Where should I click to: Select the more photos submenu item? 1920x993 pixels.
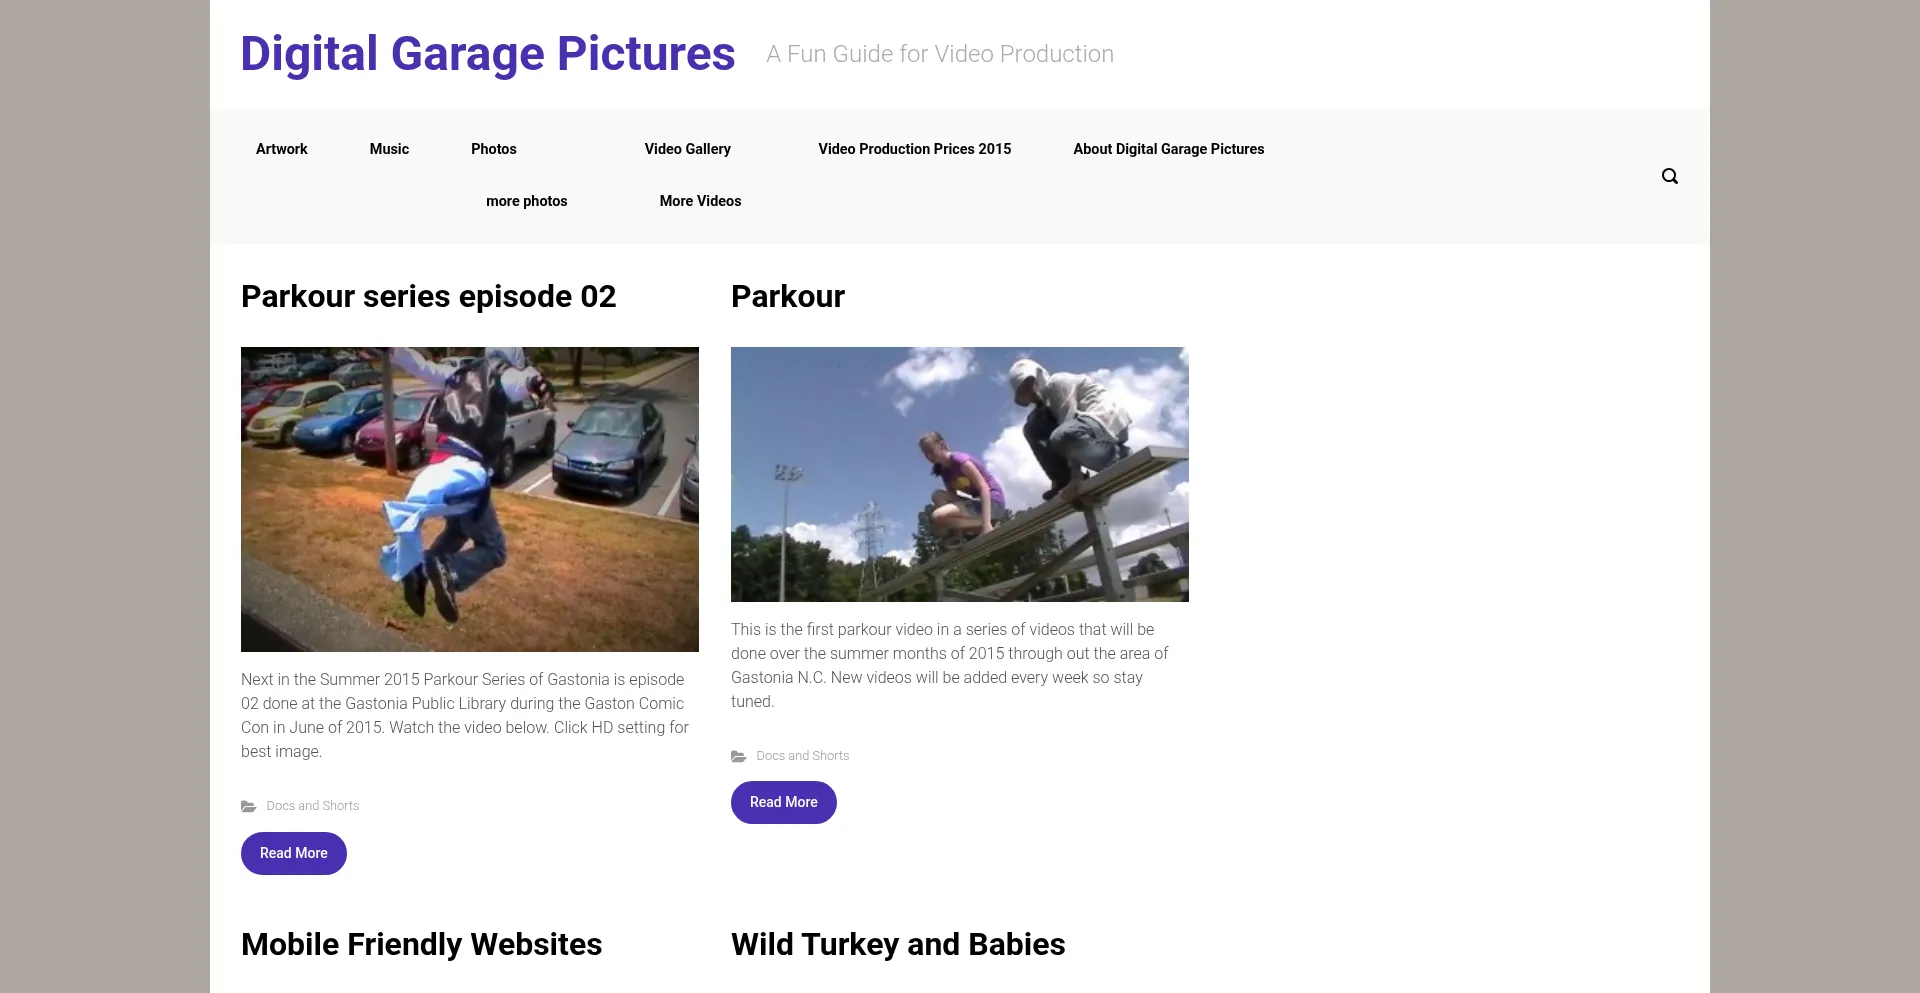[526, 201]
